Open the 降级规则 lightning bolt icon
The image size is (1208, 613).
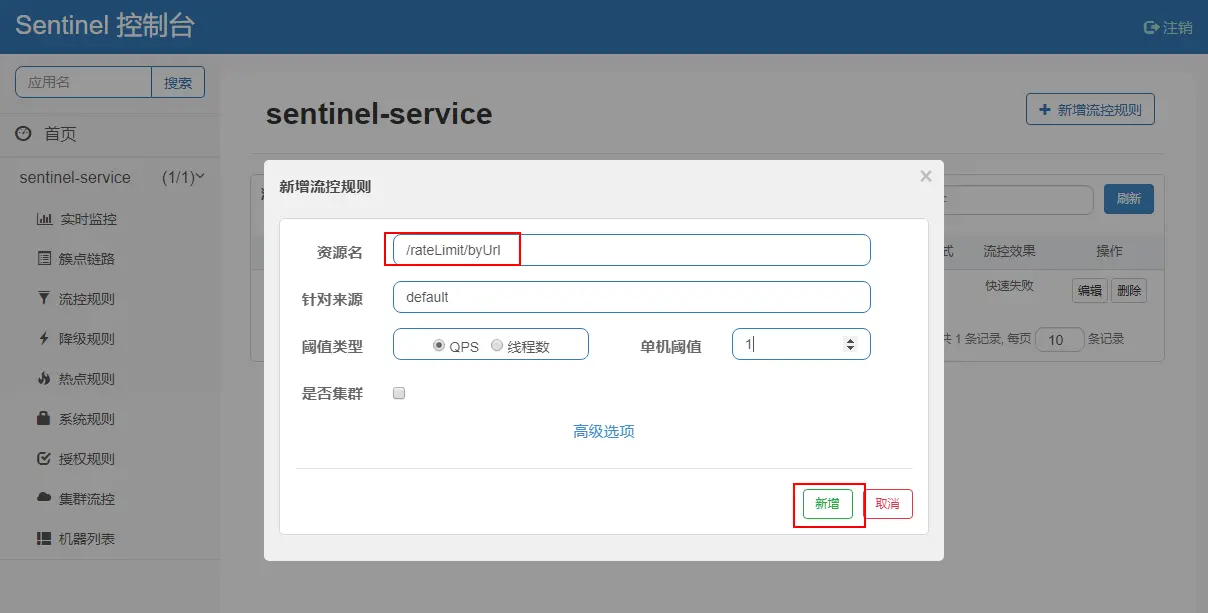(44, 339)
